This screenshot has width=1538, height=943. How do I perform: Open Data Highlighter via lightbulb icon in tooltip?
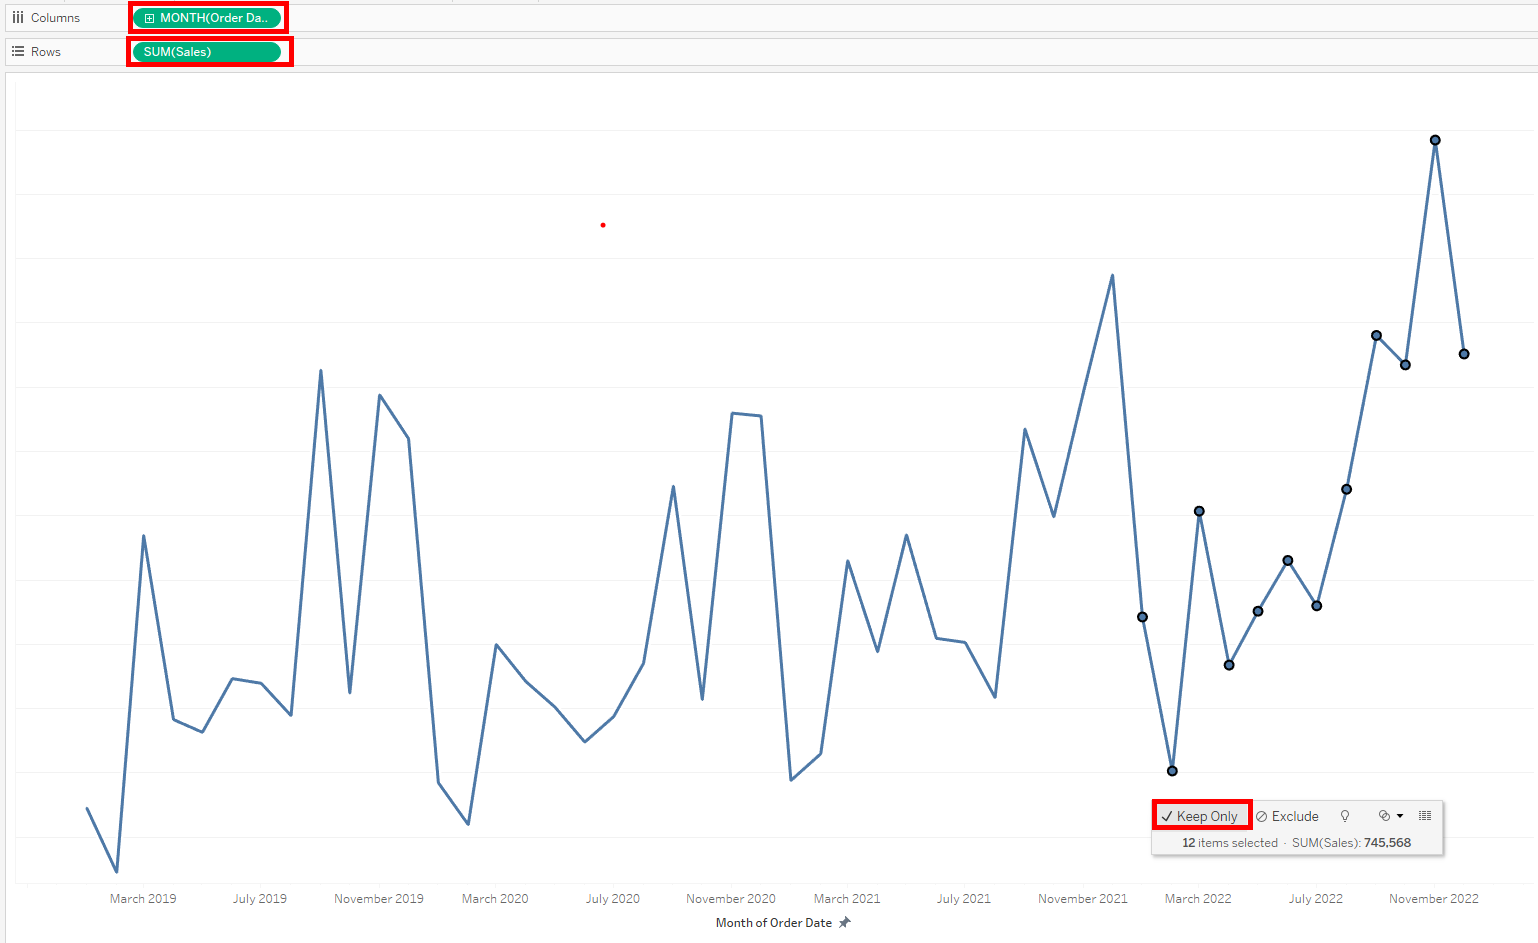tap(1345, 815)
